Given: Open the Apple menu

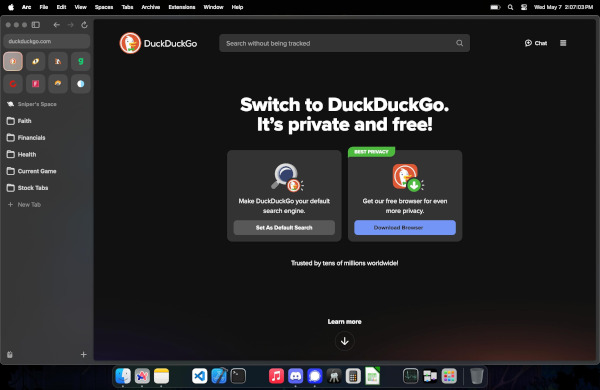Looking at the screenshot, I should 11,7.
